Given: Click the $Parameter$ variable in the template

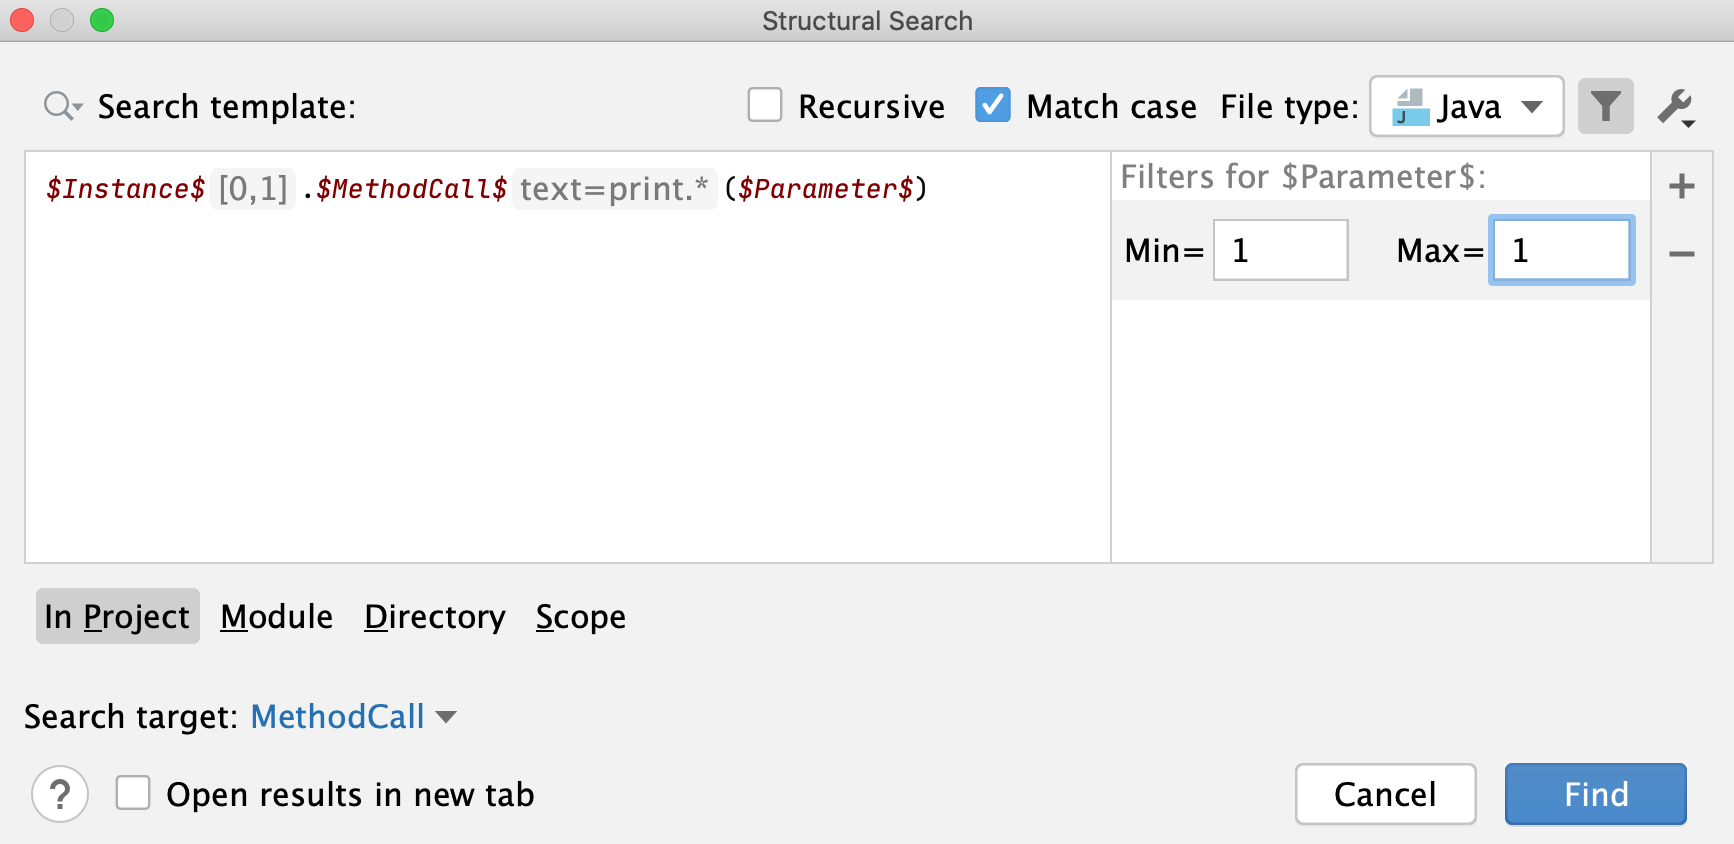Looking at the screenshot, I should [825, 189].
